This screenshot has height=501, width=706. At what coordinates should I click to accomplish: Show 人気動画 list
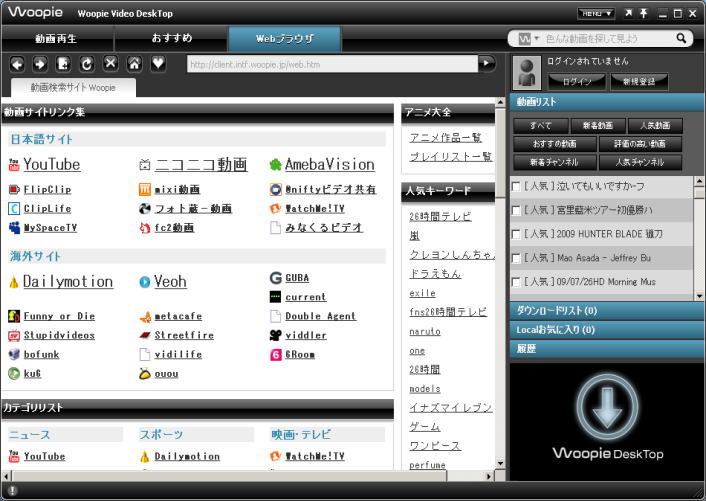point(655,126)
